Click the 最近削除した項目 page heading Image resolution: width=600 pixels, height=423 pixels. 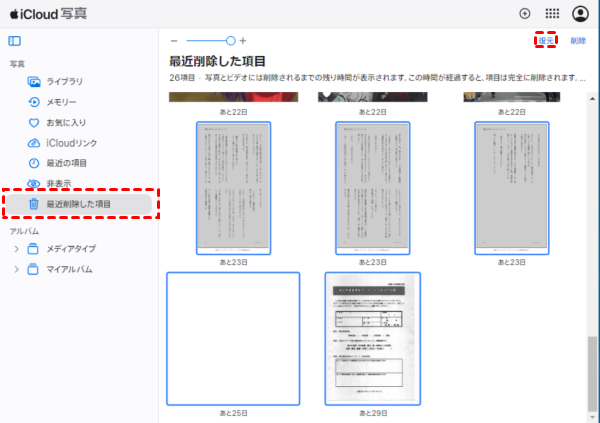point(217,61)
